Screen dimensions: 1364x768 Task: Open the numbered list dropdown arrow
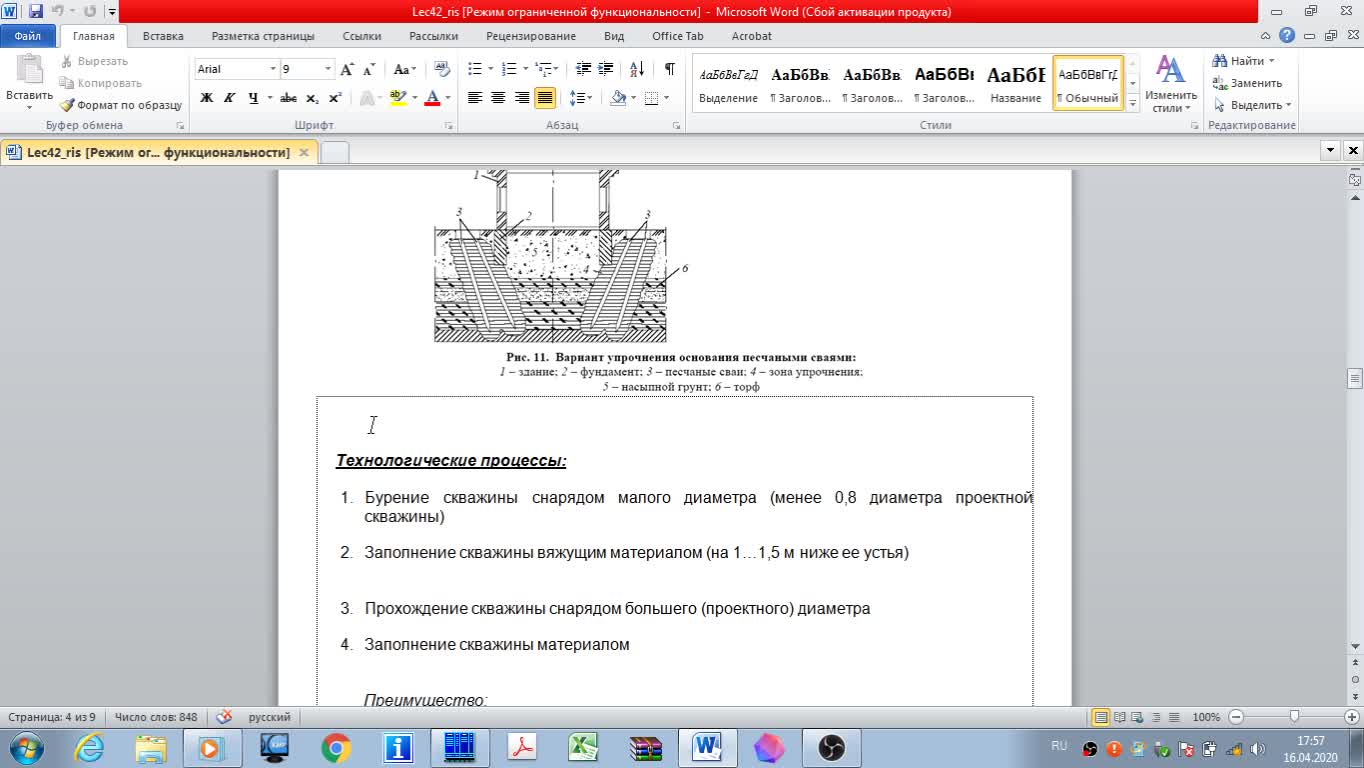click(524, 69)
